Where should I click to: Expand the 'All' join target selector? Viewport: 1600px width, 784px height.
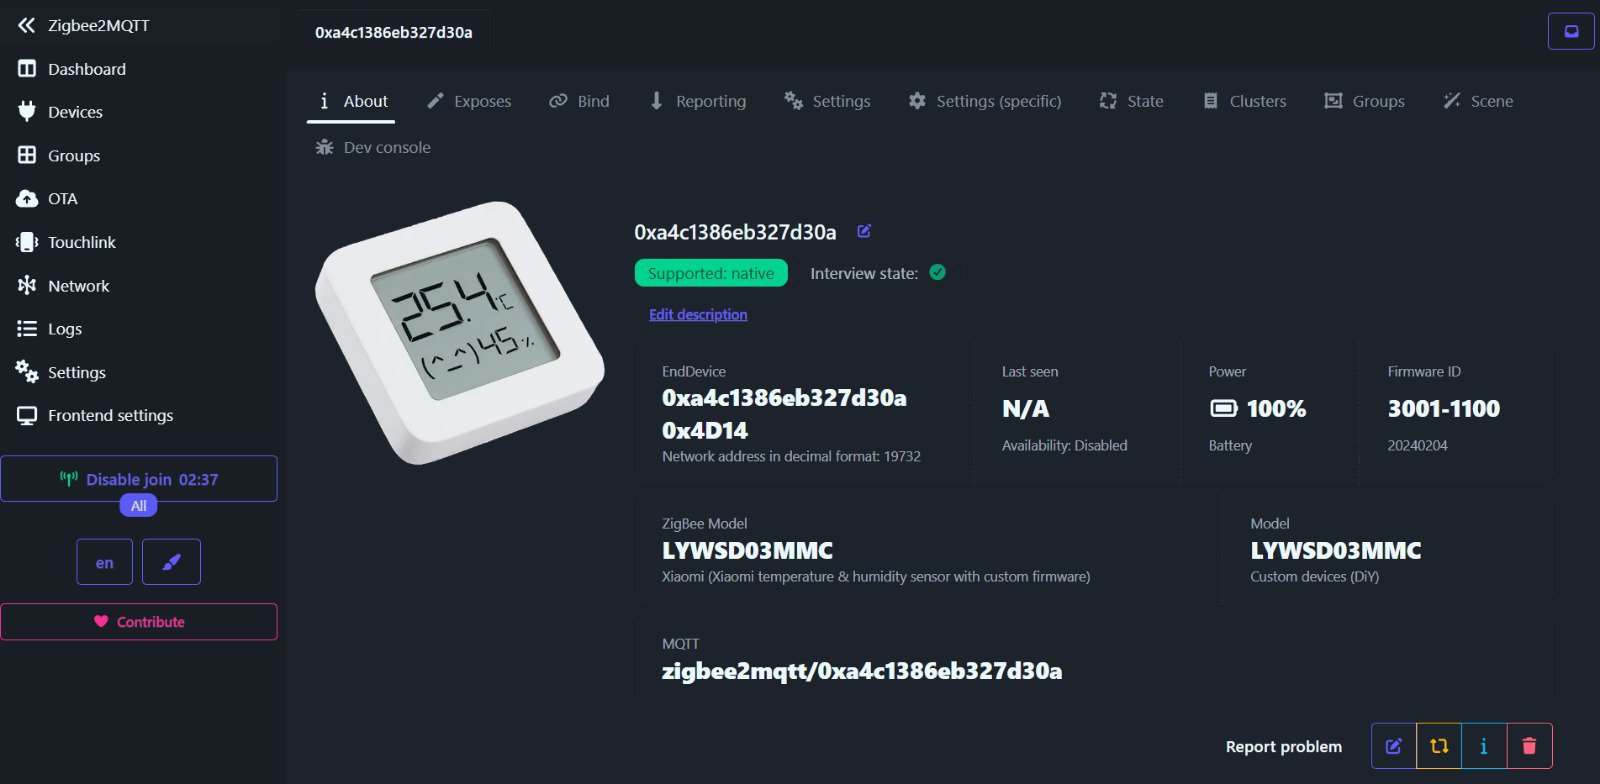(138, 506)
